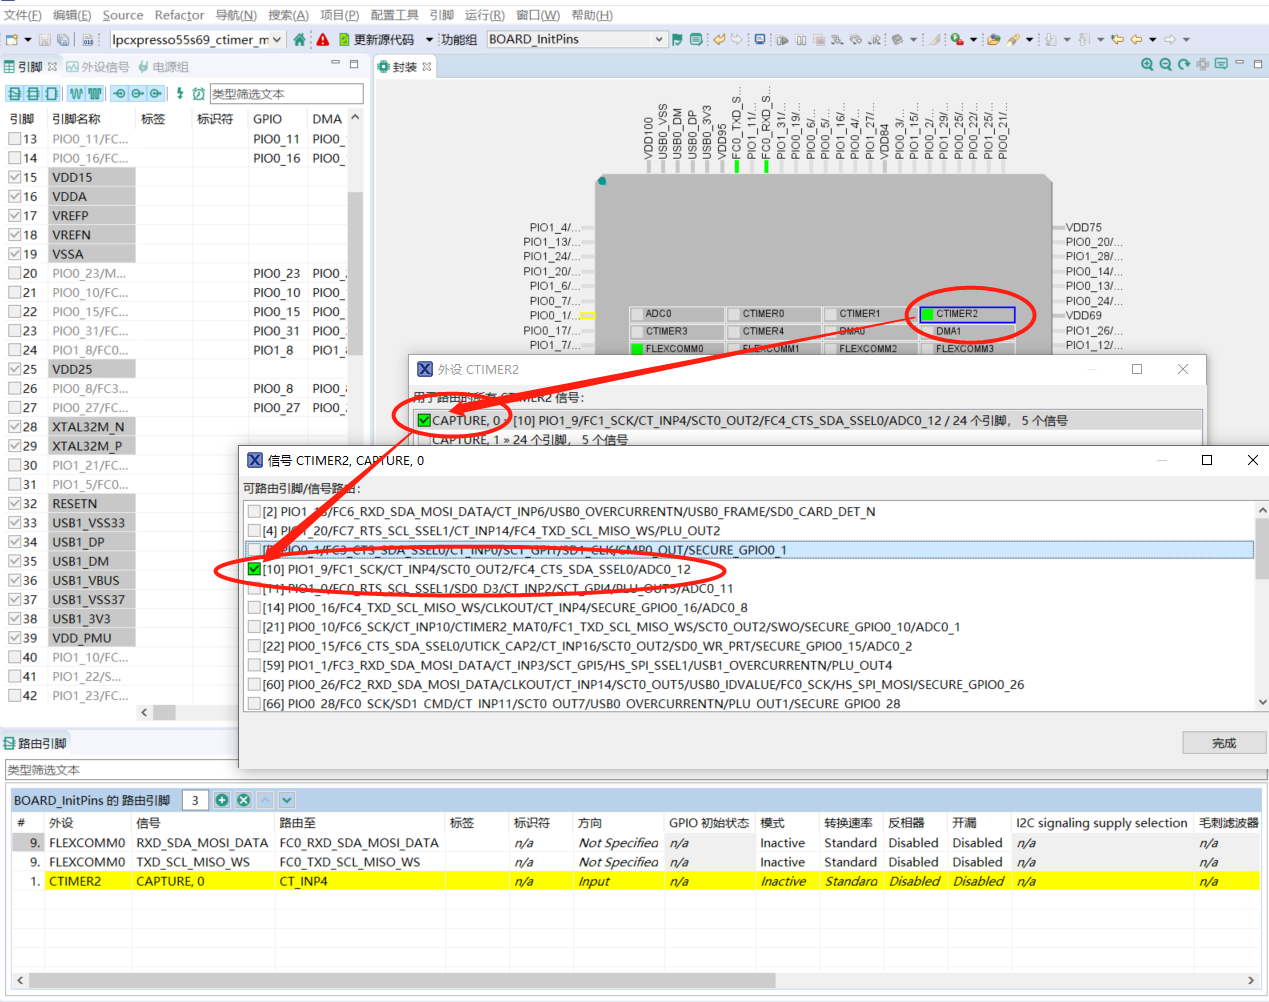This screenshot has height=1002, width=1269.
Task: Open the lpcxpresso55s69_ctimer project dropdown
Action: [x=277, y=40]
